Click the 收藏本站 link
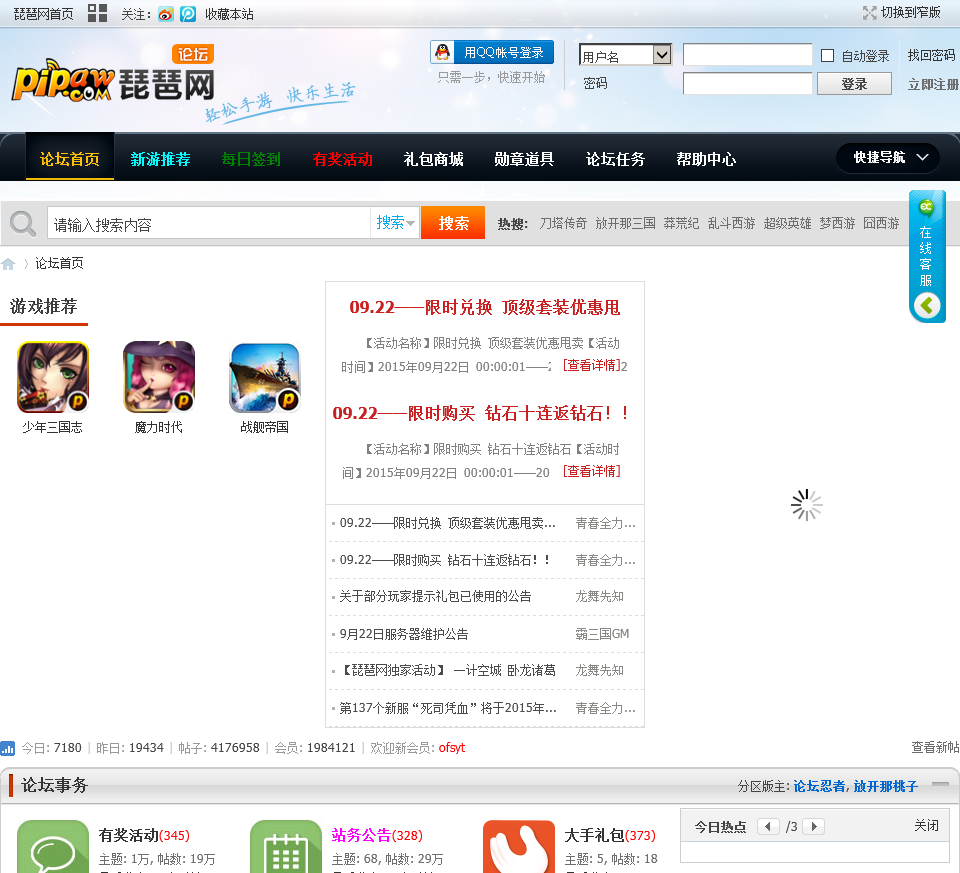This screenshot has width=960, height=873. tap(229, 14)
